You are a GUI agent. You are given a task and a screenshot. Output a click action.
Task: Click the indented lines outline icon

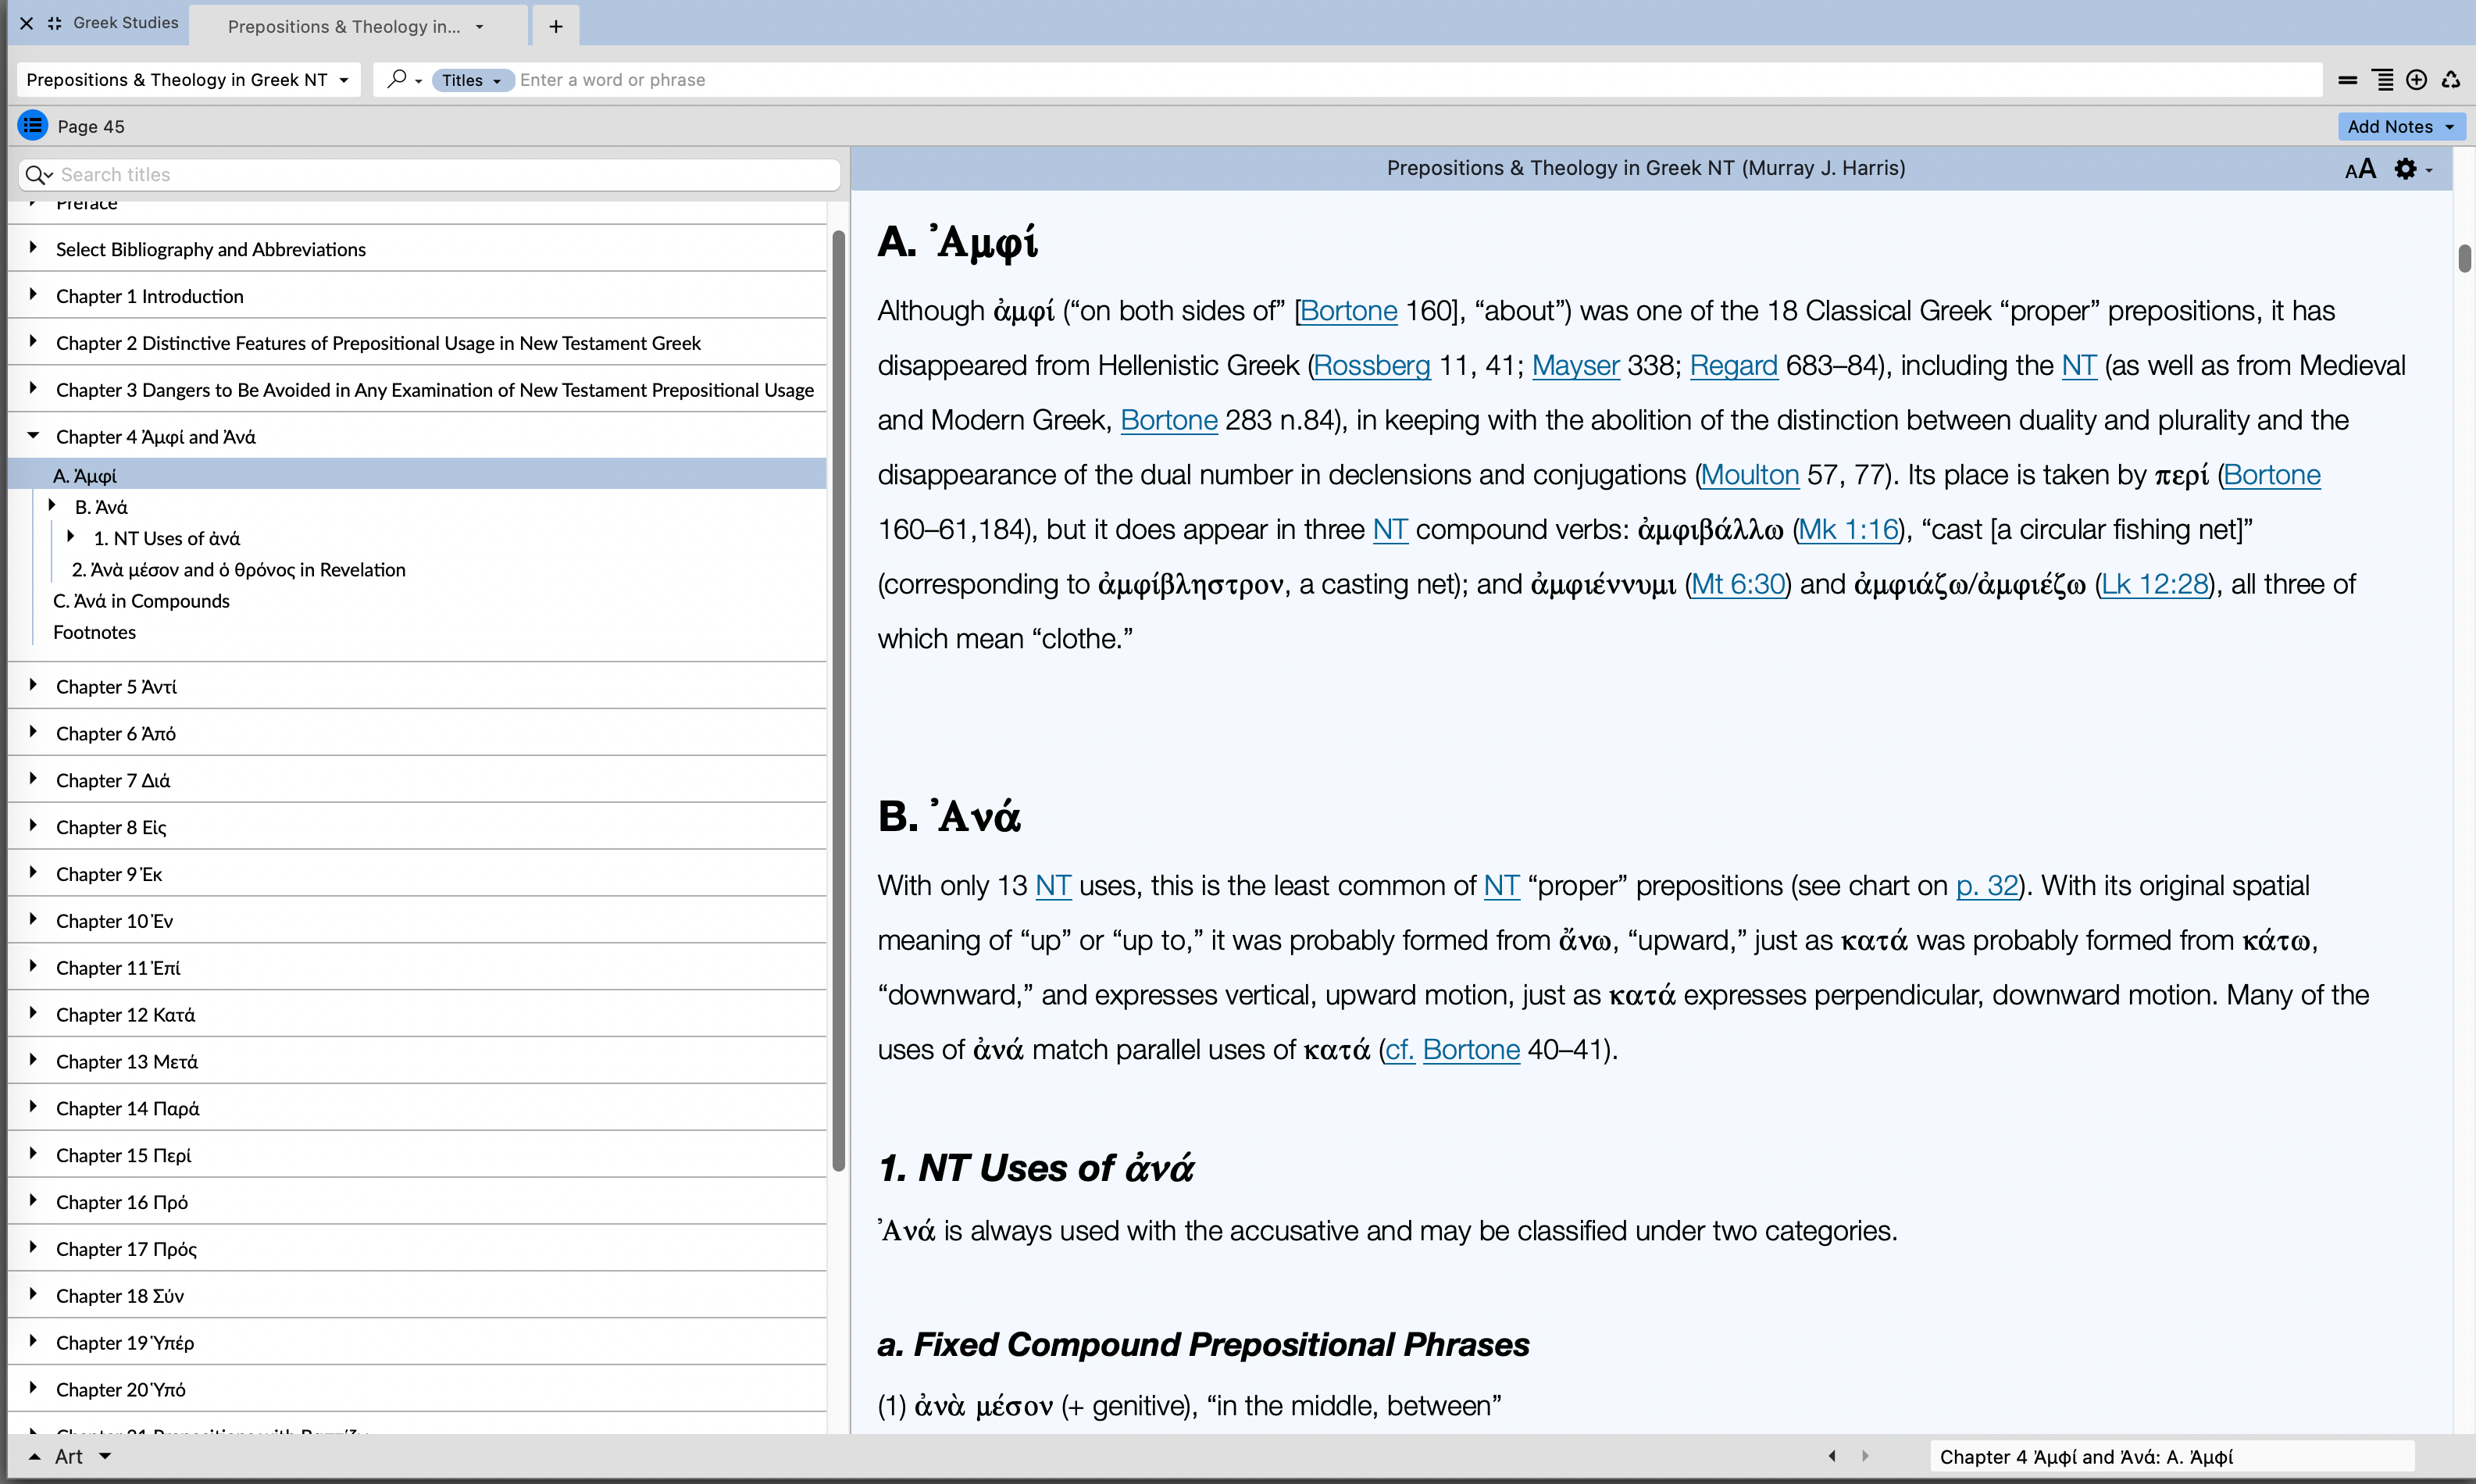pyautogui.click(x=2383, y=80)
